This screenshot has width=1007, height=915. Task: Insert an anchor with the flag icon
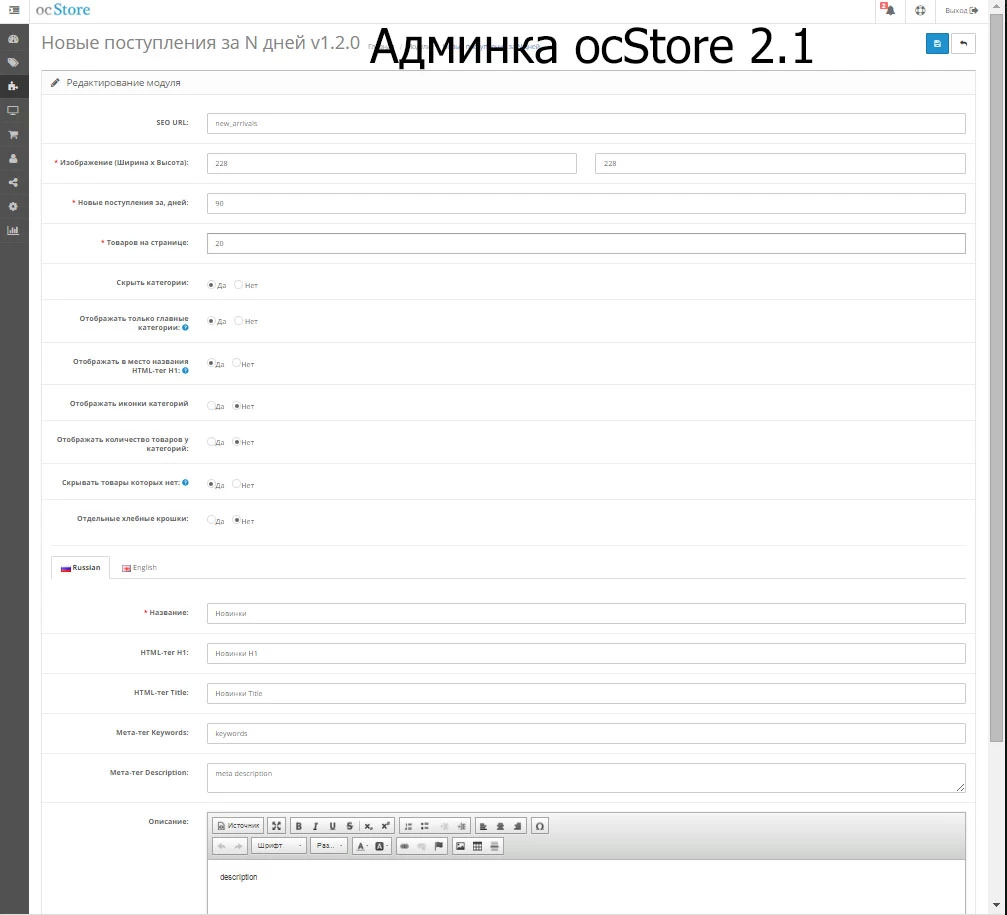click(x=439, y=846)
